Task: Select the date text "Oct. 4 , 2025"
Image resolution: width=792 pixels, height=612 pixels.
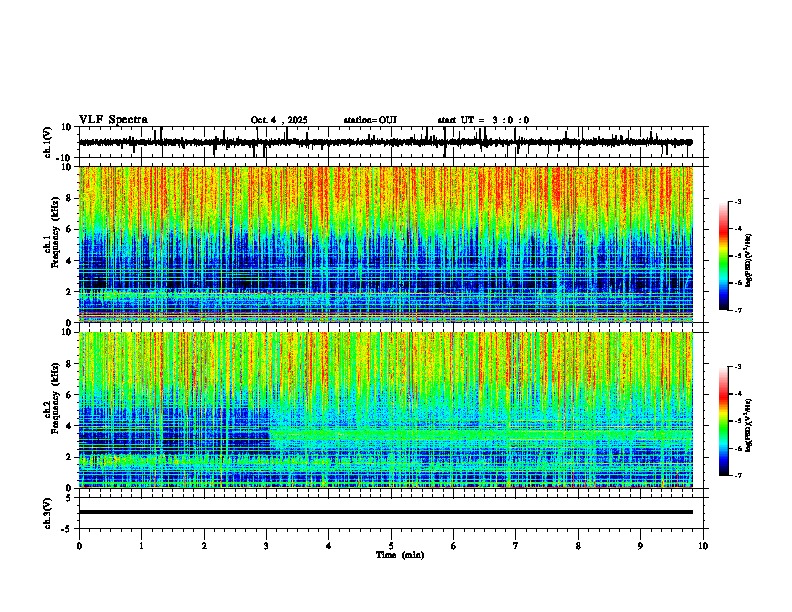Action: click(279, 120)
